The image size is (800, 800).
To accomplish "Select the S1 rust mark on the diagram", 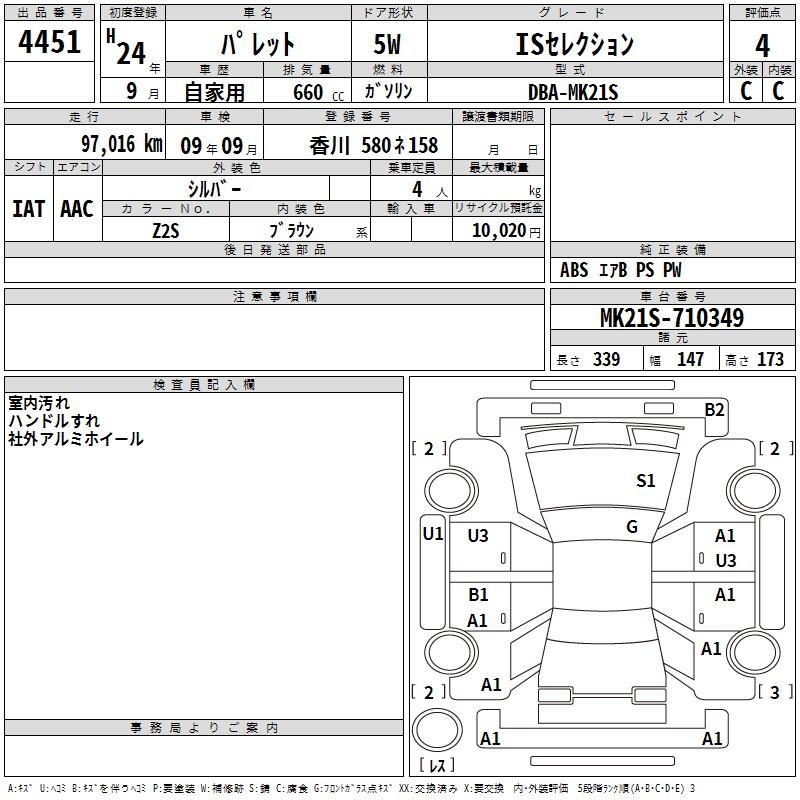I will [x=646, y=481].
